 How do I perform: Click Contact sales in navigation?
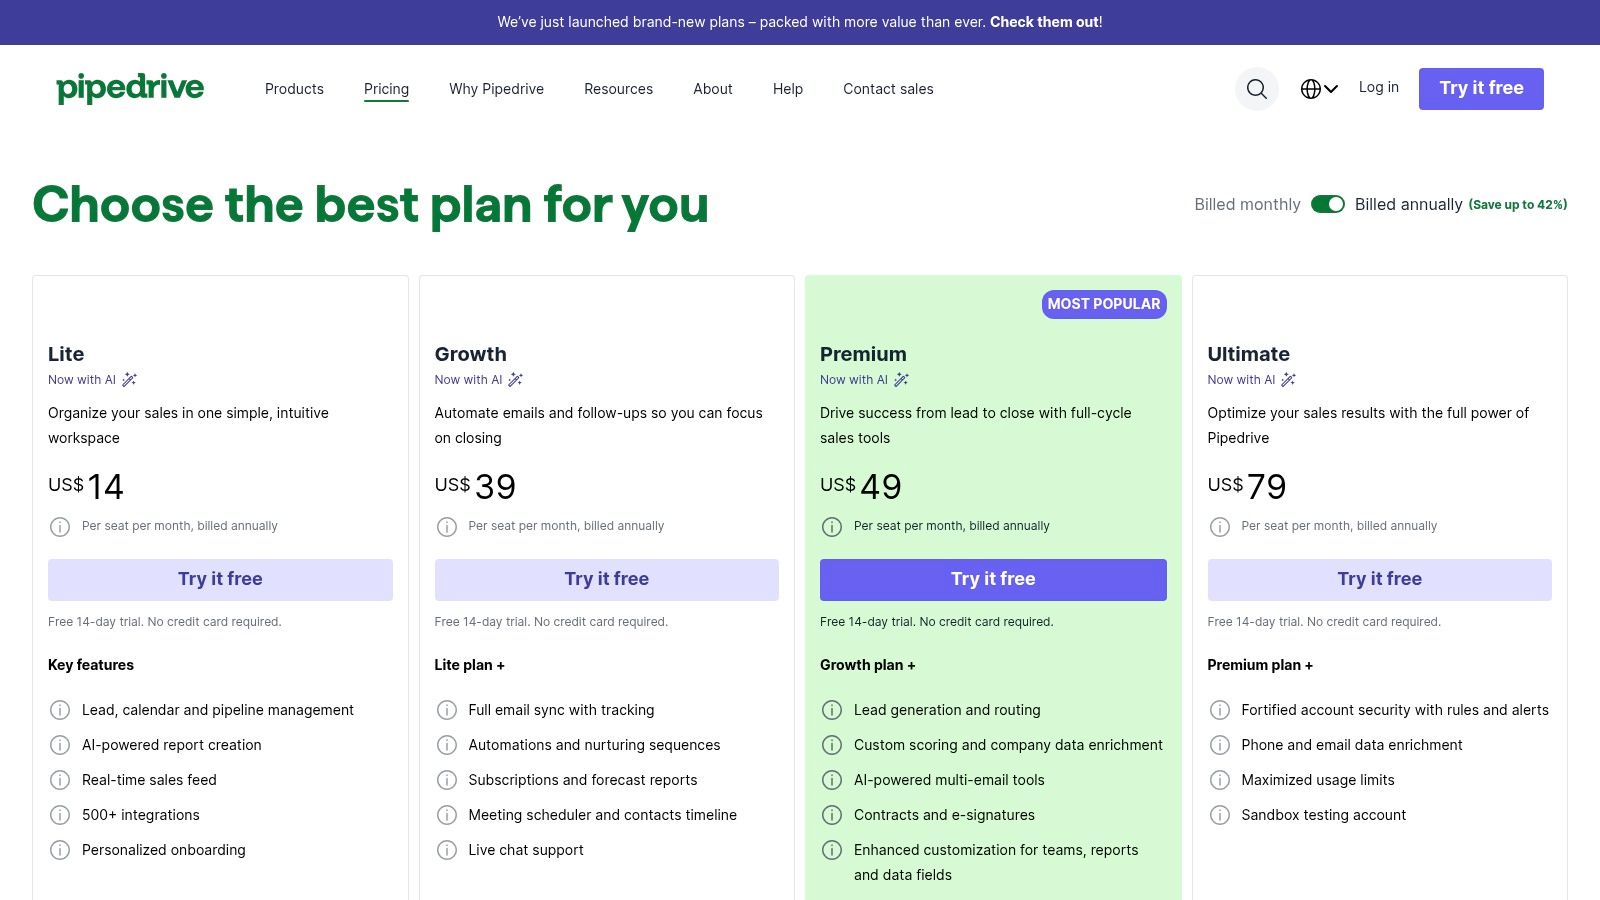[888, 89]
